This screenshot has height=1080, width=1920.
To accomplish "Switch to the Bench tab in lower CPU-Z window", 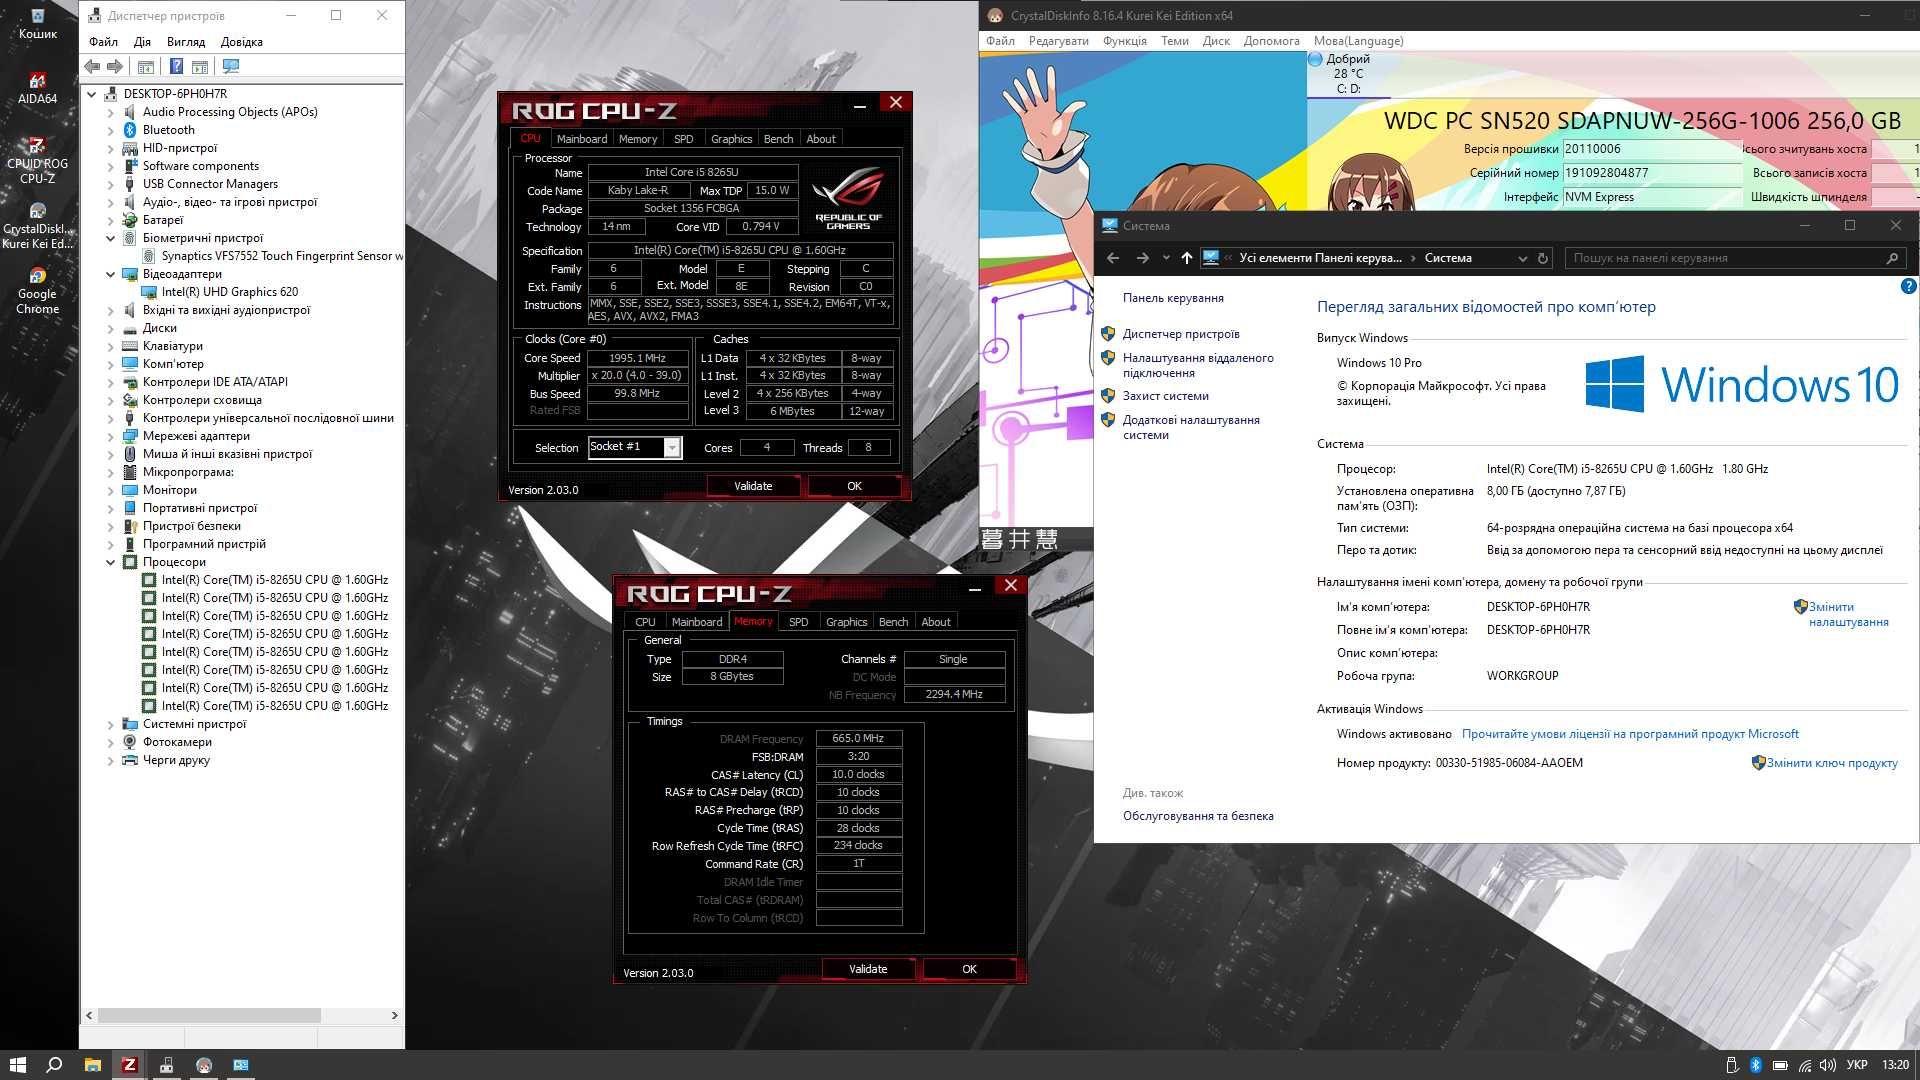I will click(893, 622).
